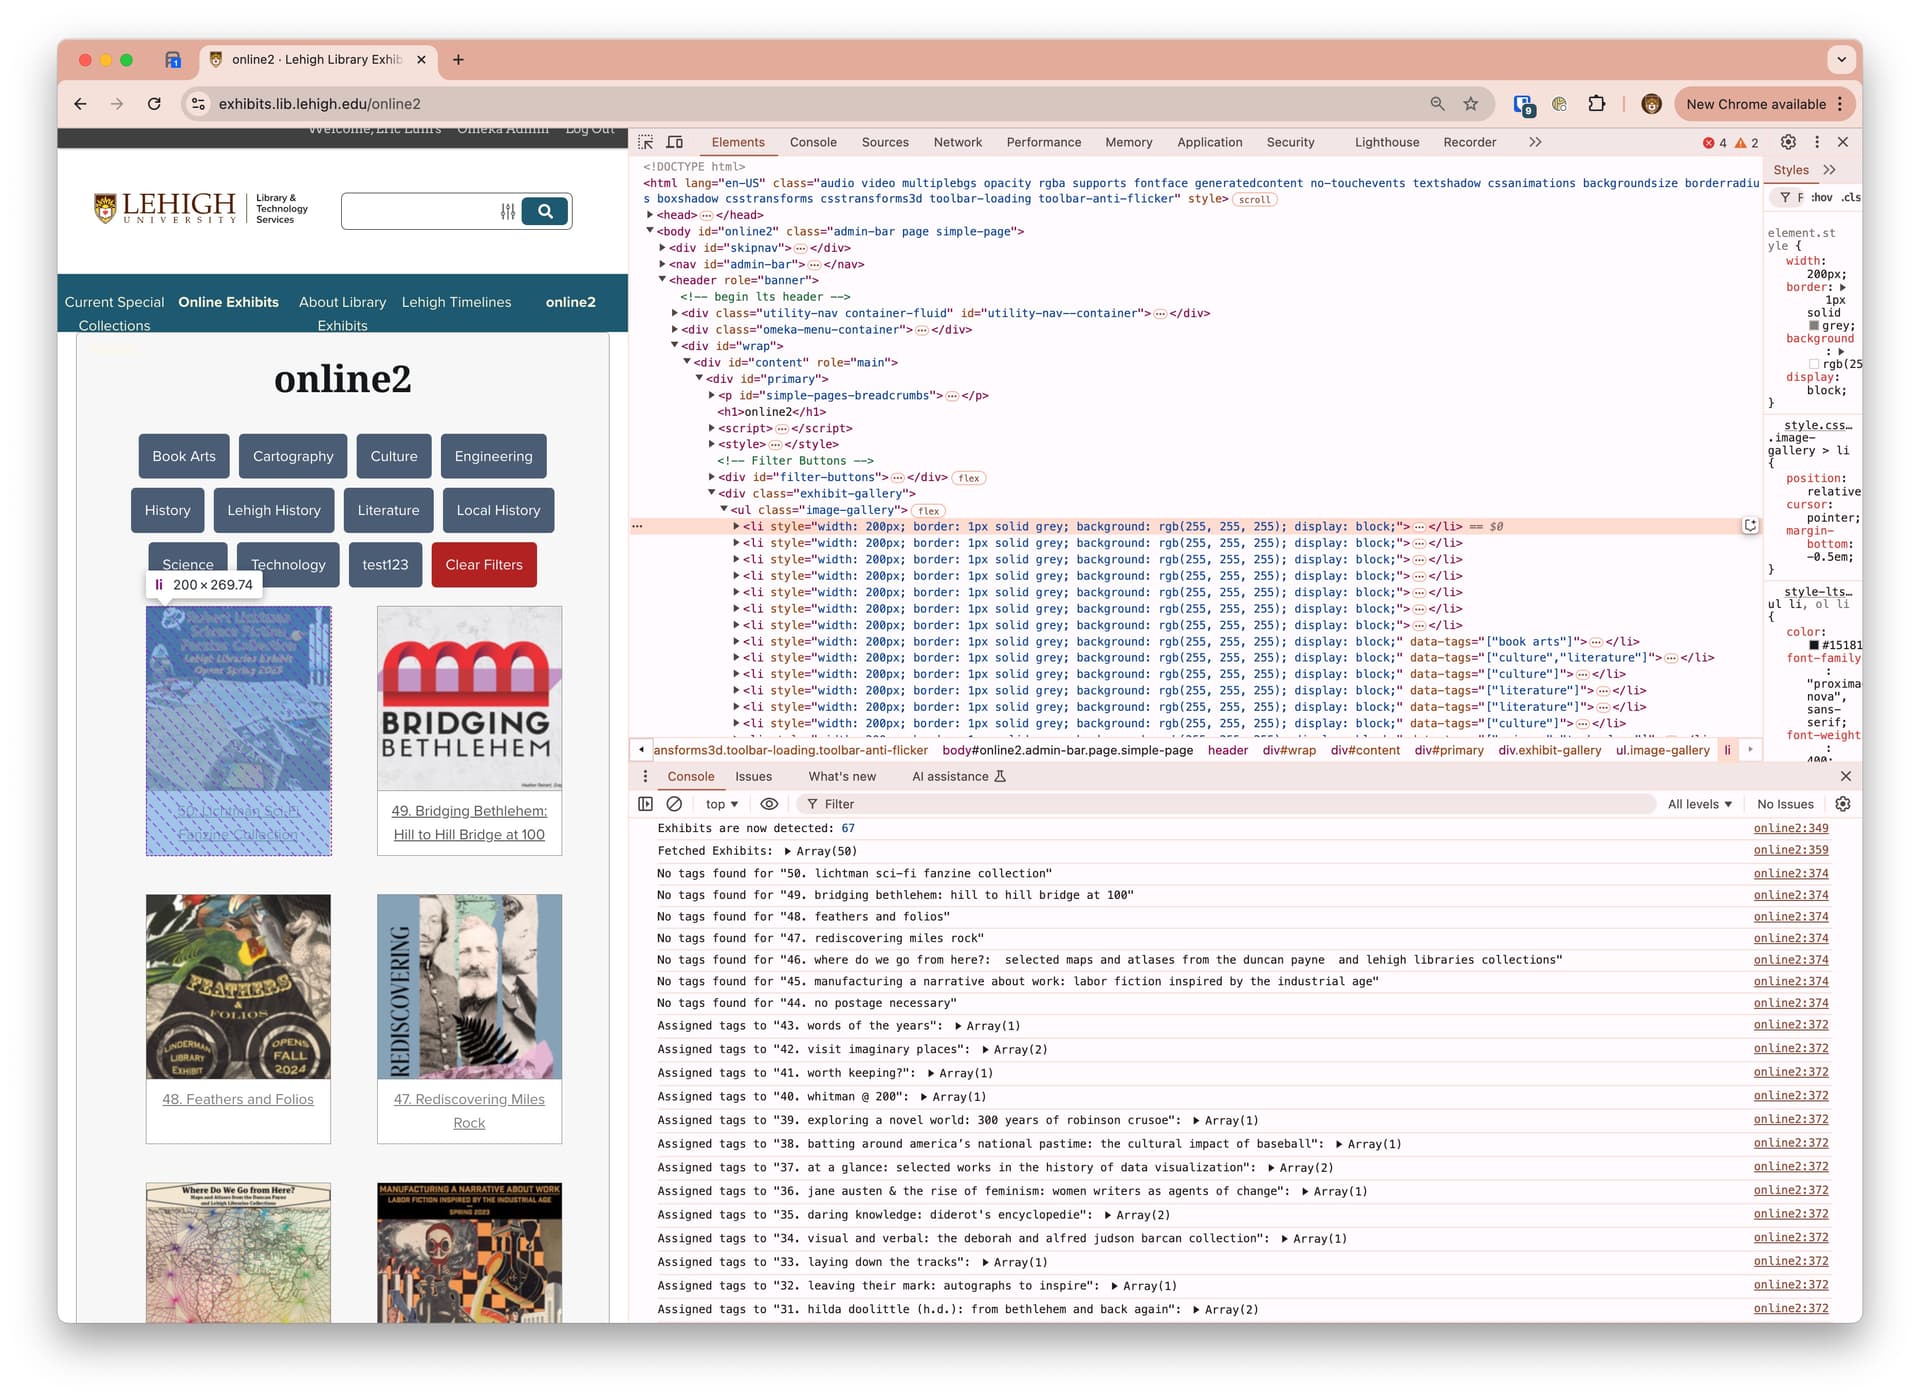Click the flex badge on ul.image-gallery

click(929, 511)
